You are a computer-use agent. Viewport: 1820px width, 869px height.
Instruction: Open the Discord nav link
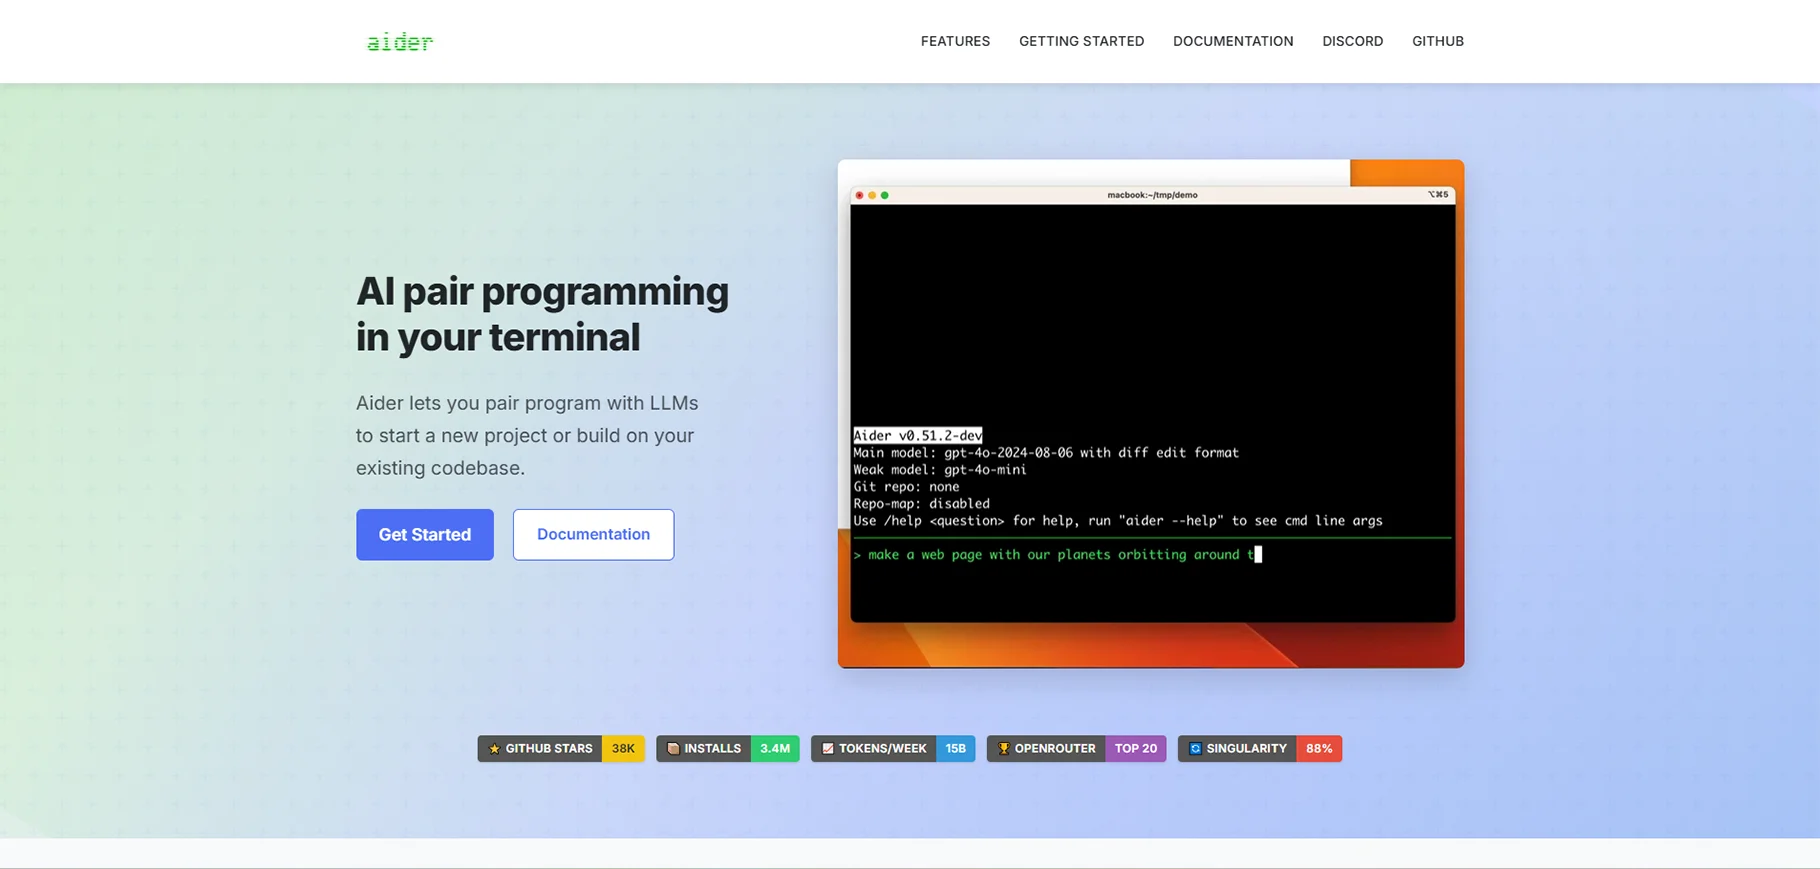pos(1352,41)
